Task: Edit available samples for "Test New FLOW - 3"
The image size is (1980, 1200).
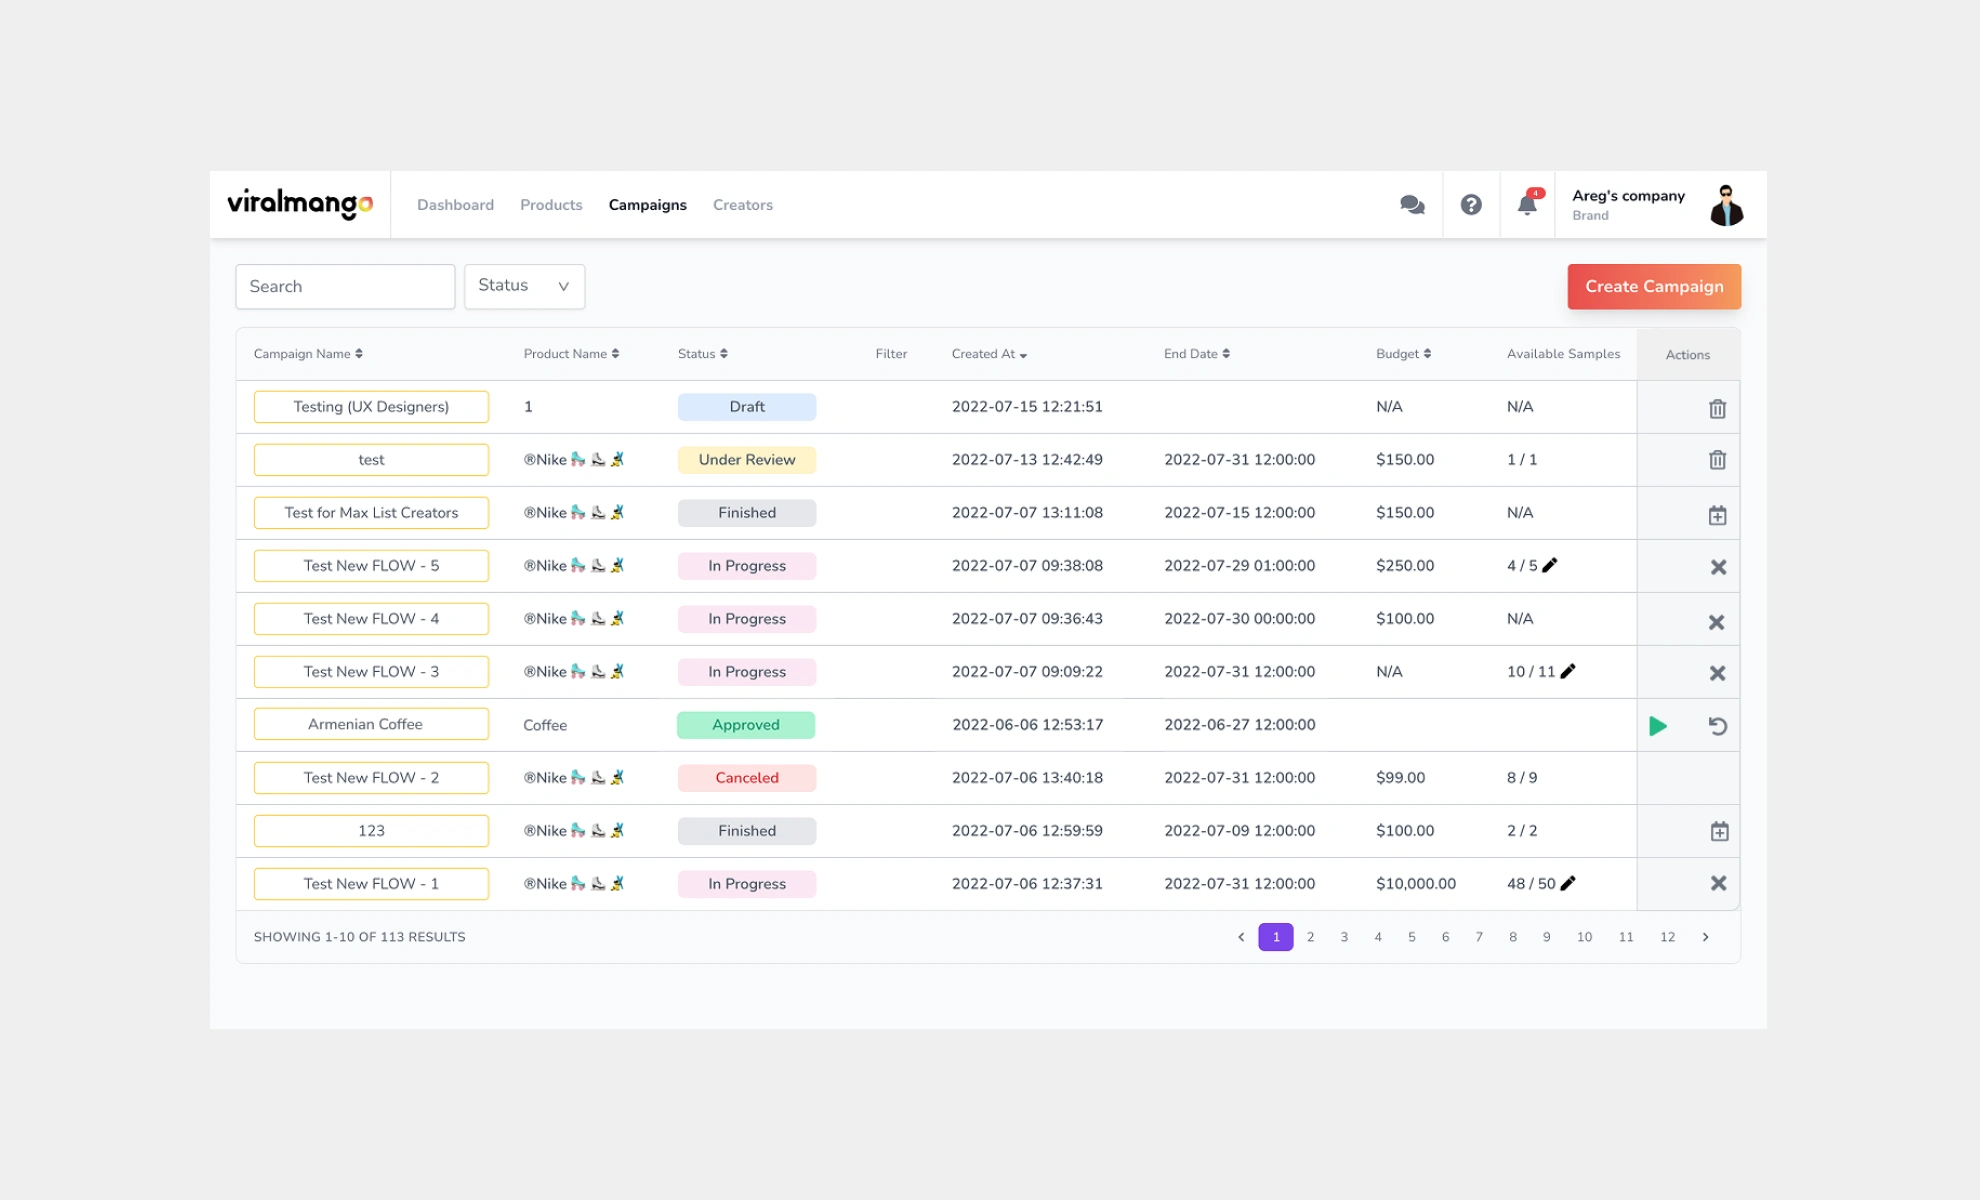Action: coord(1567,671)
